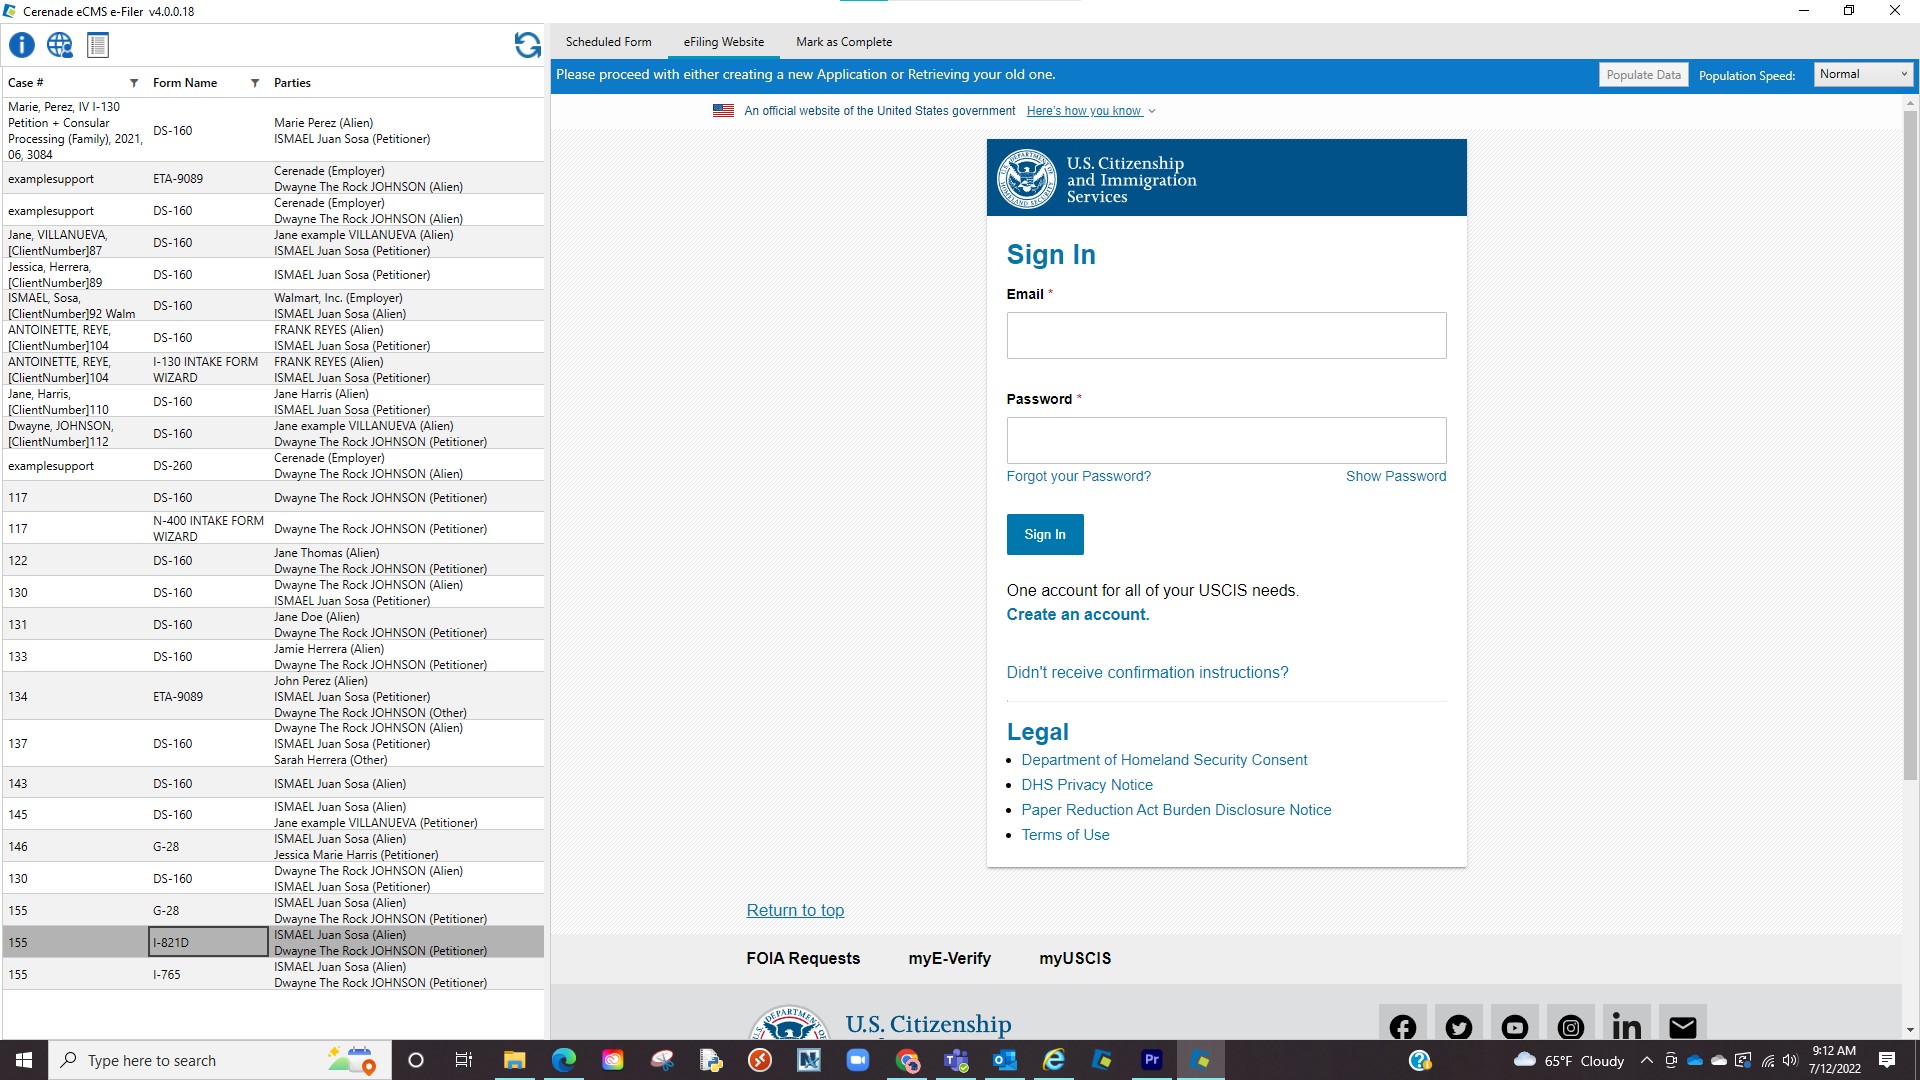Open the Twitter footer icon
The width and height of the screenshot is (1920, 1080).
tap(1458, 1027)
